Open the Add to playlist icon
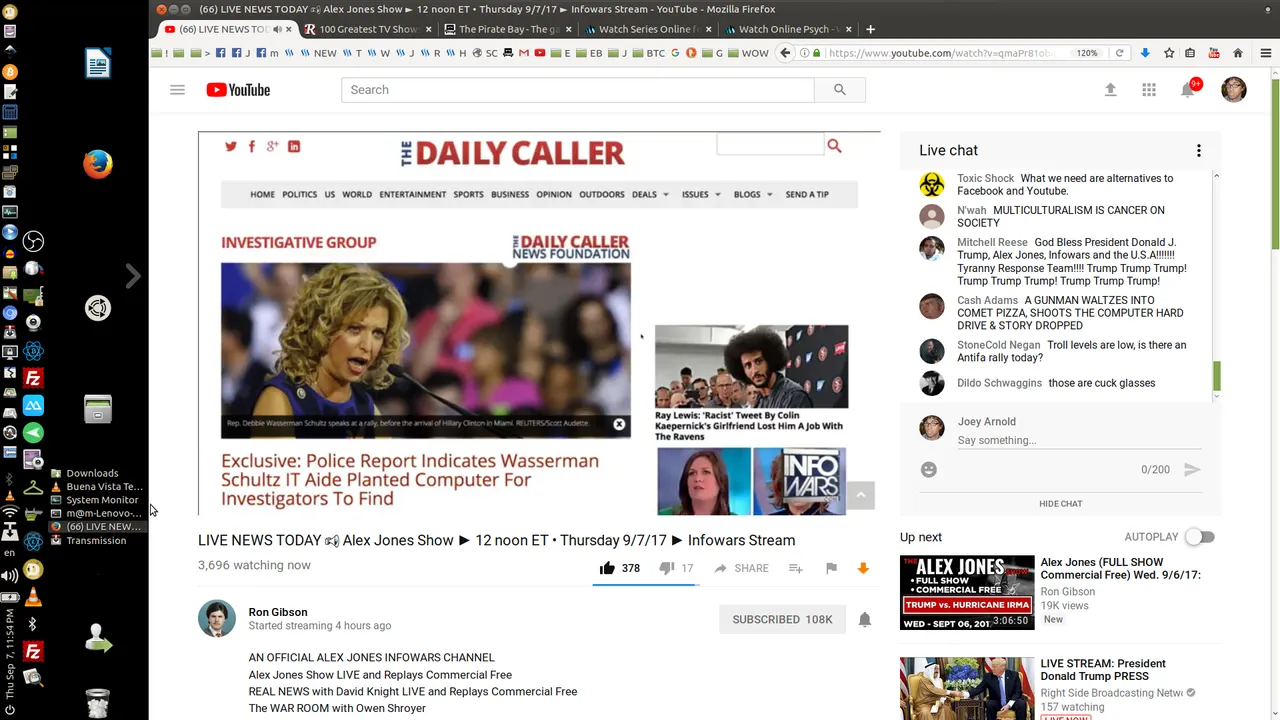 [795, 568]
